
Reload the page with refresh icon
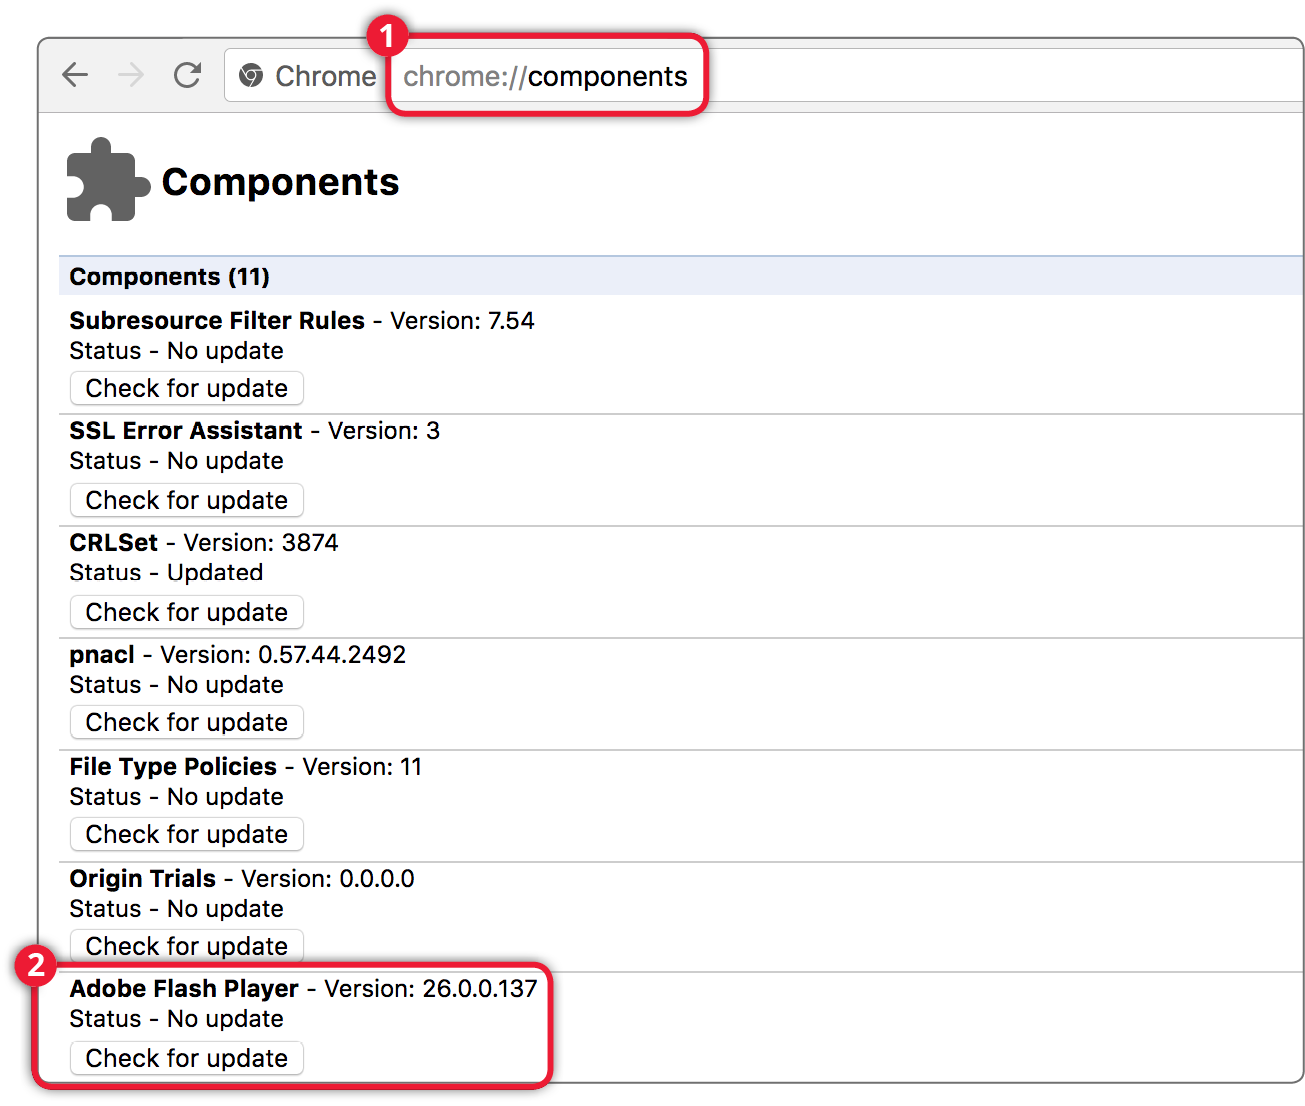(x=187, y=75)
